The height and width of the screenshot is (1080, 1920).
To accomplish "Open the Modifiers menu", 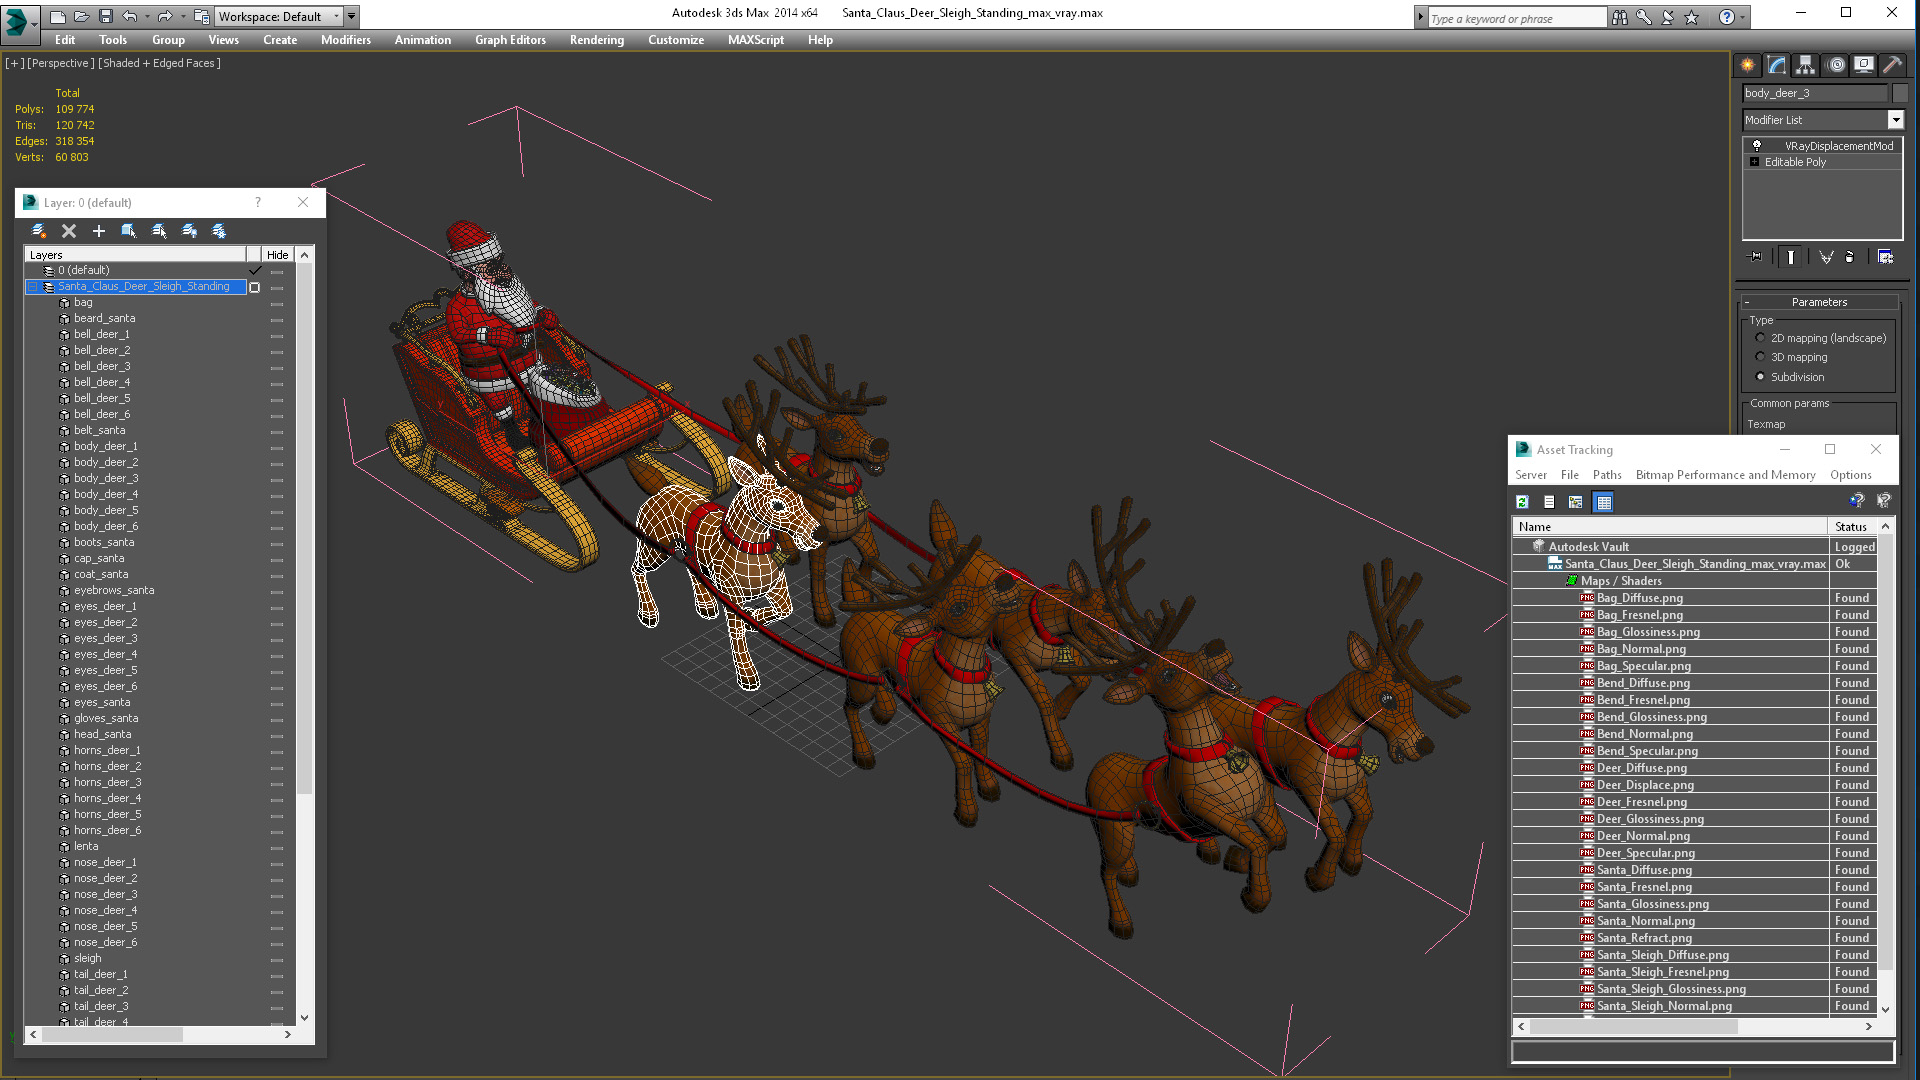I will pos(345,40).
